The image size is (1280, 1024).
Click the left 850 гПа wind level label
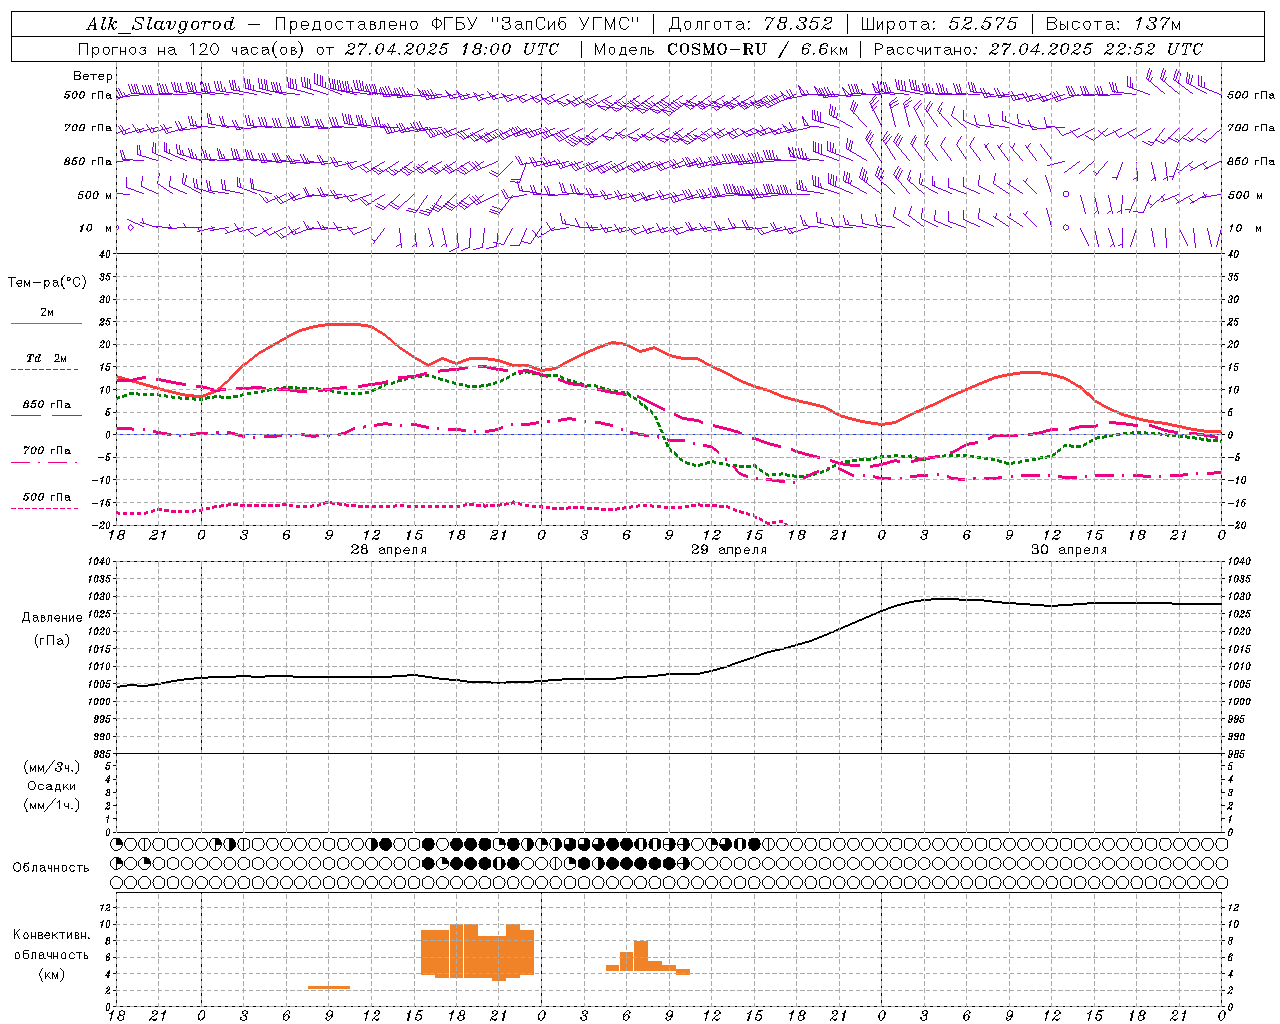[88, 161]
